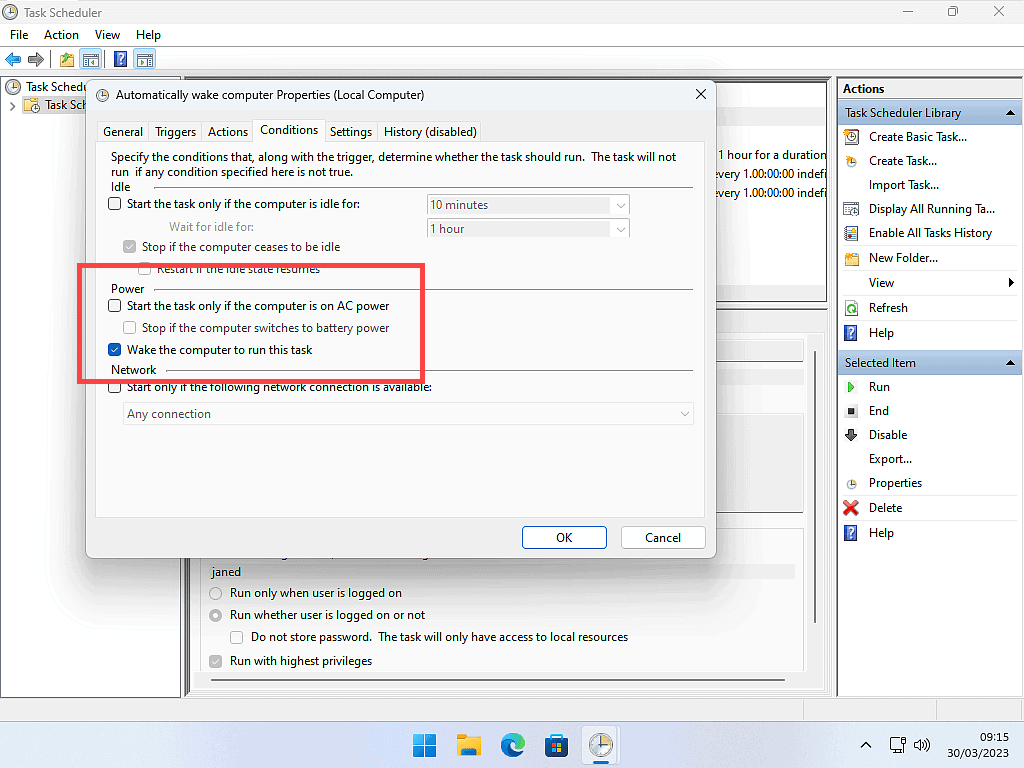The image size is (1024, 768).
Task: Open Microsoft Edge from the taskbar
Action: (513, 745)
